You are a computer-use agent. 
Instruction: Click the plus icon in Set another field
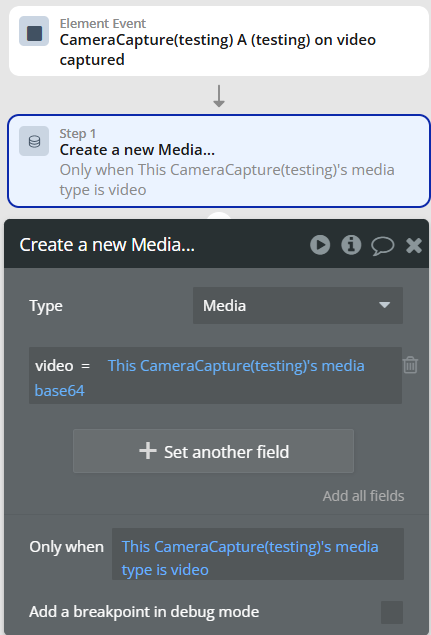148,451
